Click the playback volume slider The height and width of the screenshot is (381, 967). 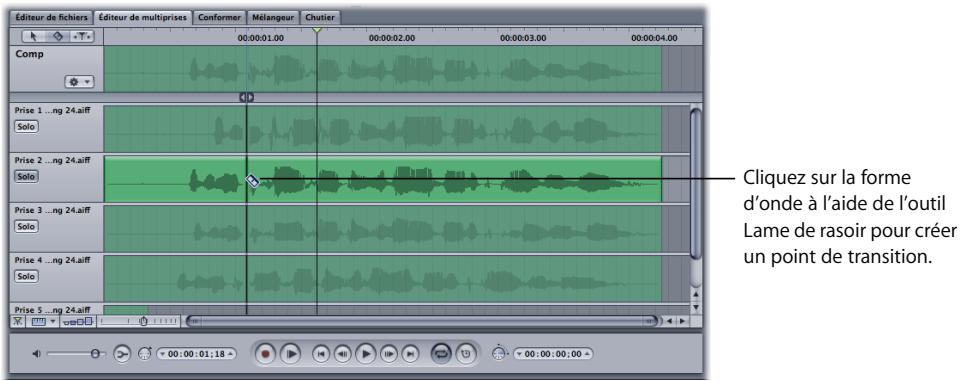(x=75, y=354)
